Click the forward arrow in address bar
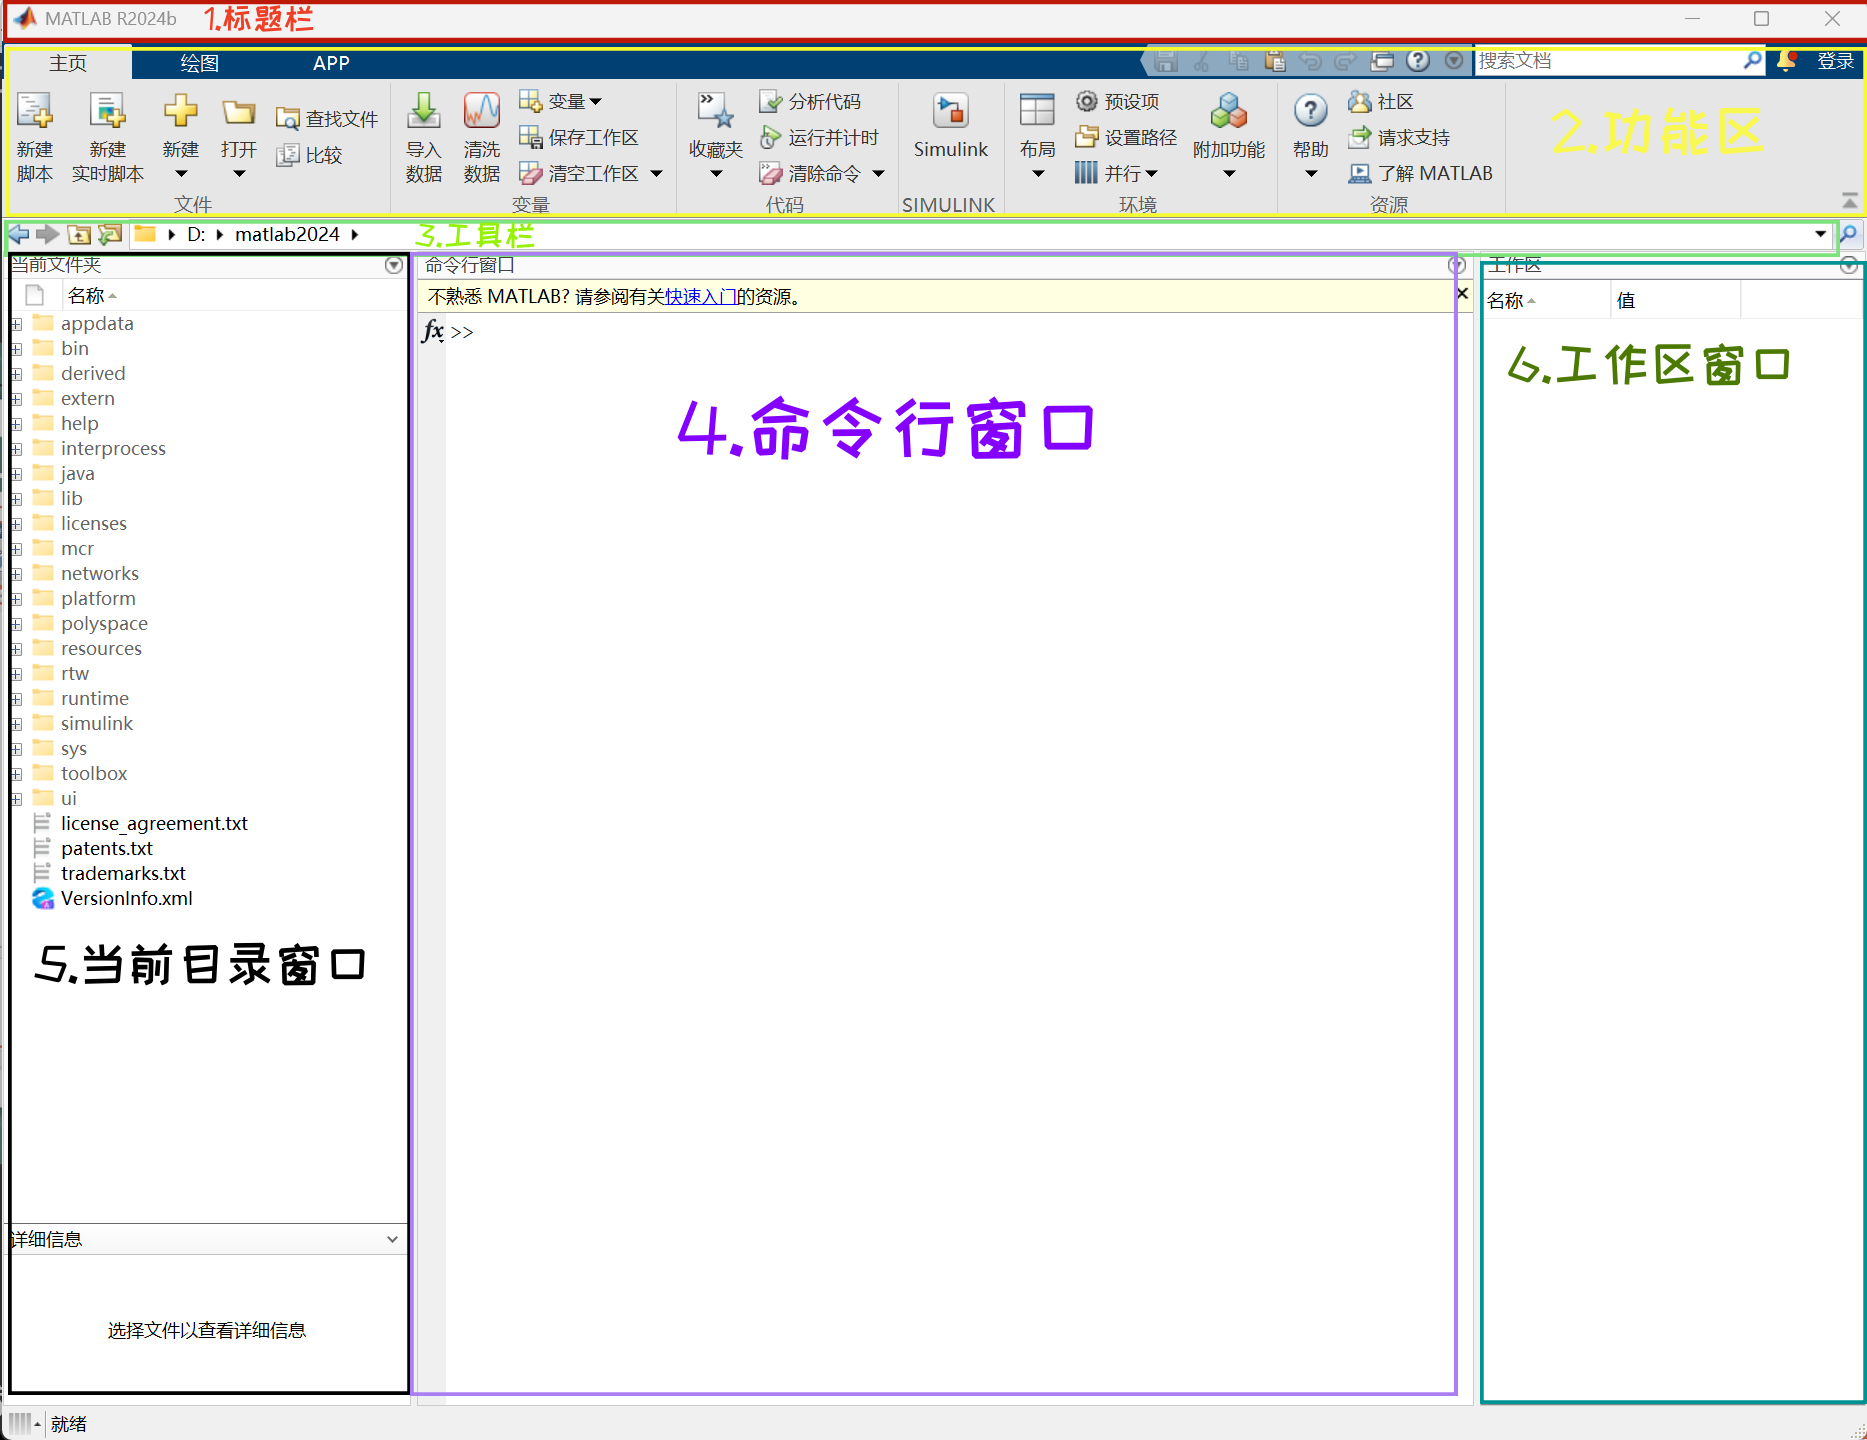The width and height of the screenshot is (1867, 1440). (47, 234)
